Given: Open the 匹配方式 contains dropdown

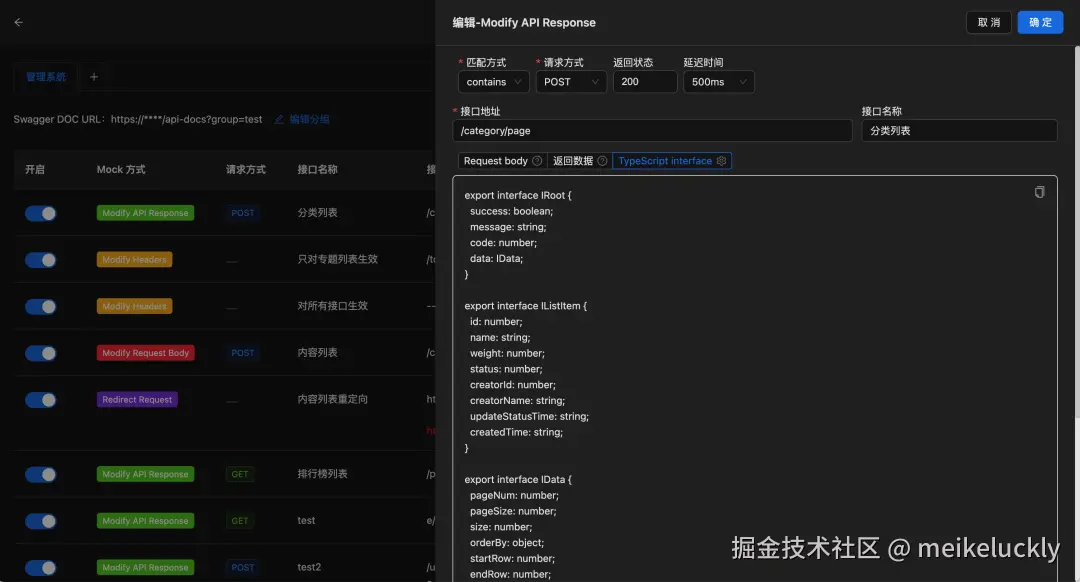Looking at the screenshot, I should coord(494,82).
